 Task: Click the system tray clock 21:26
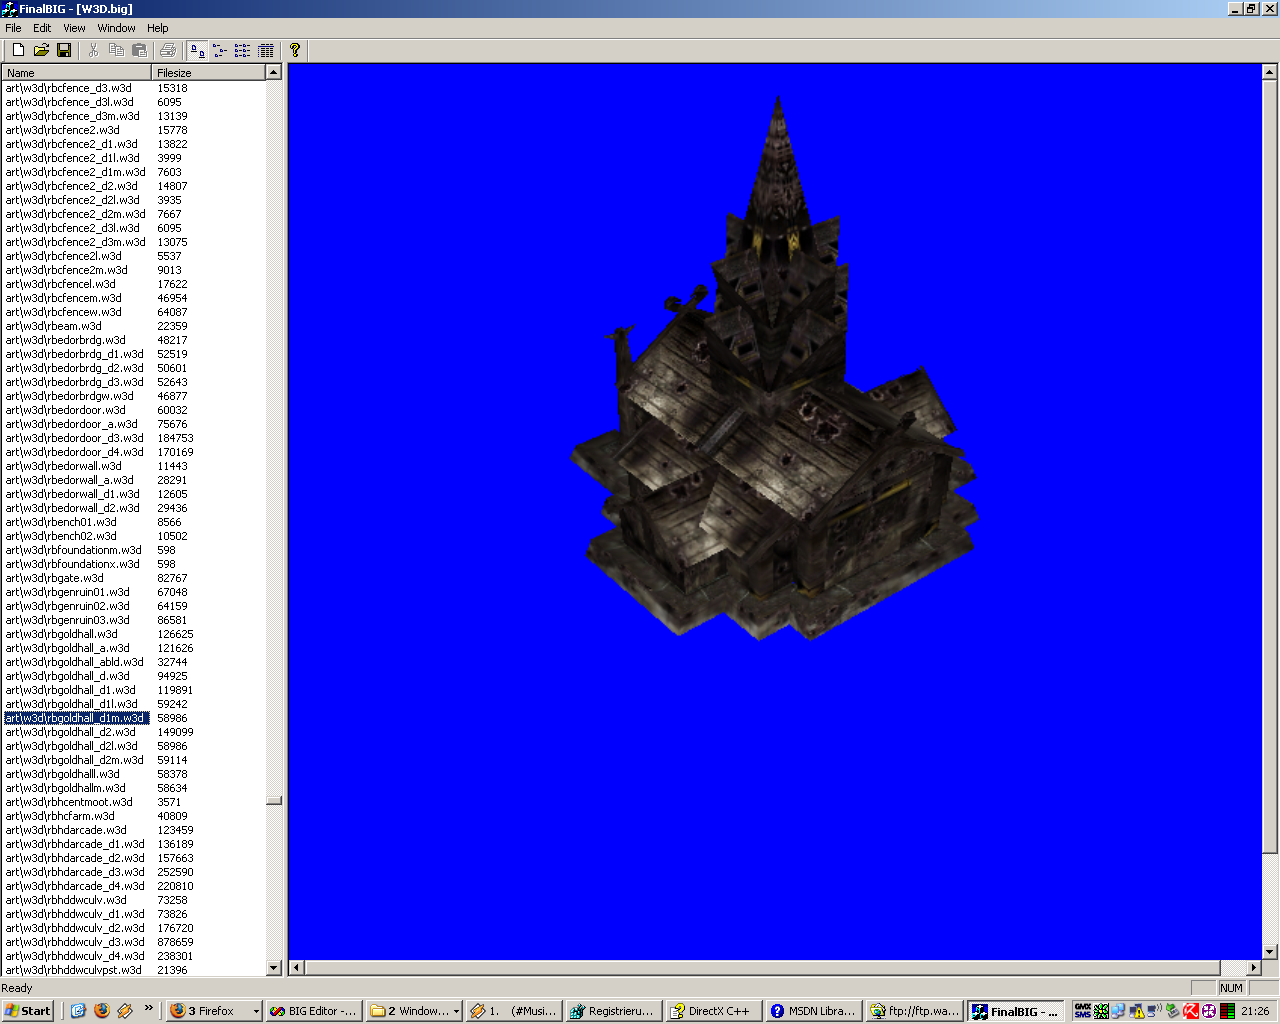(x=1255, y=1011)
